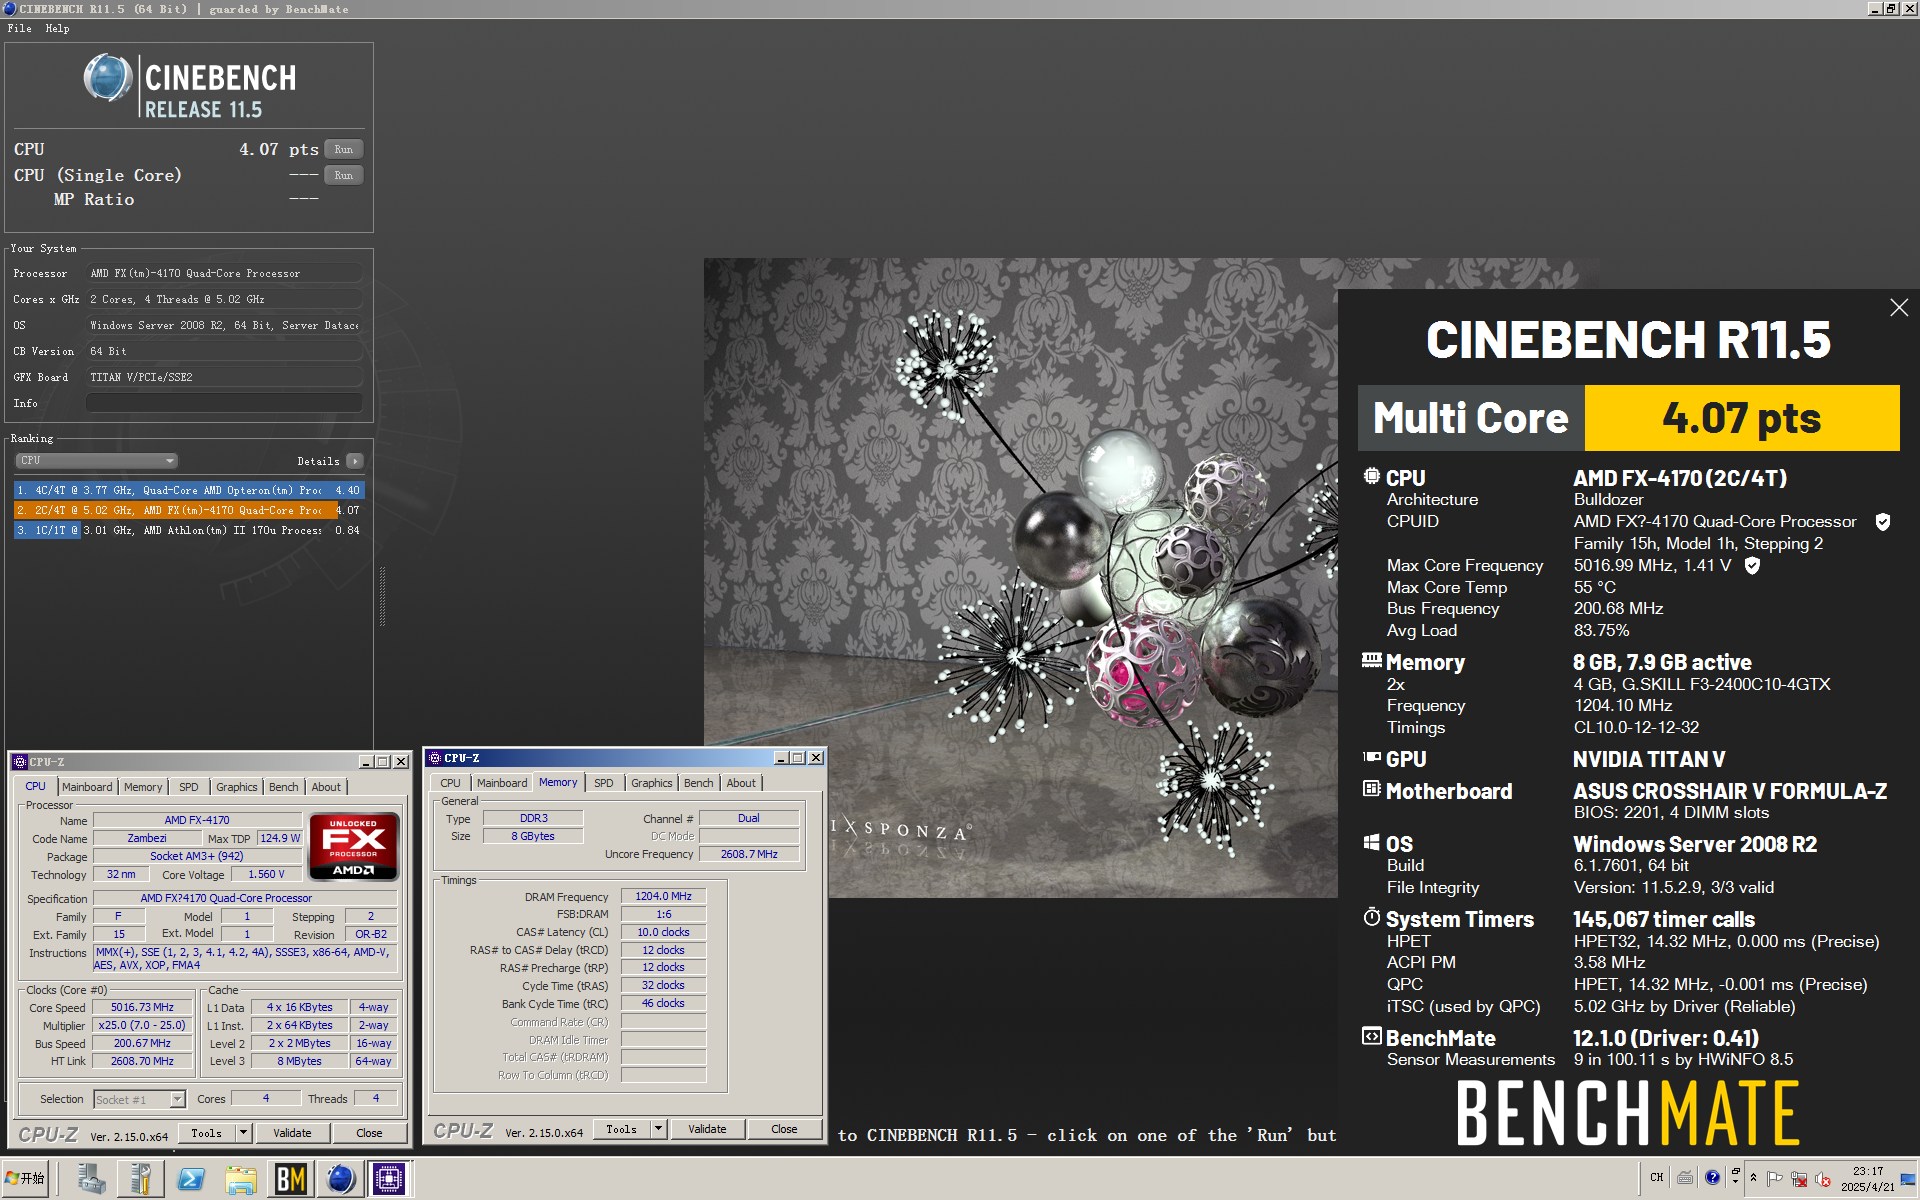Open About tab in Memory CPU-Z window
Image resolution: width=1920 pixels, height=1200 pixels.
(741, 783)
